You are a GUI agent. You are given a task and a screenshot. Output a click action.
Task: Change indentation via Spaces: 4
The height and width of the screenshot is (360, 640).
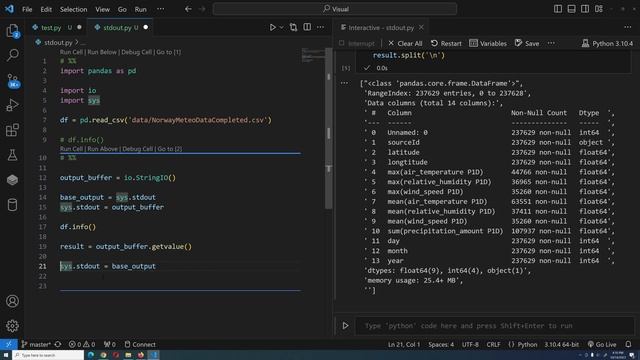pos(441,344)
